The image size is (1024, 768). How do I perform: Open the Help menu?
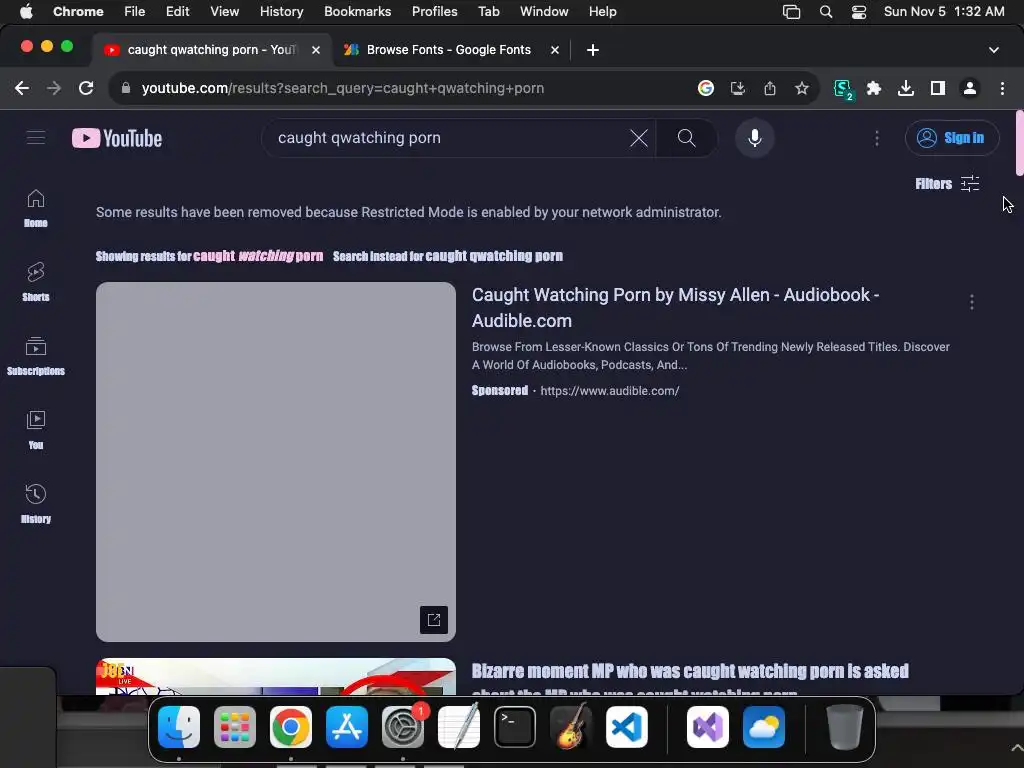602,11
